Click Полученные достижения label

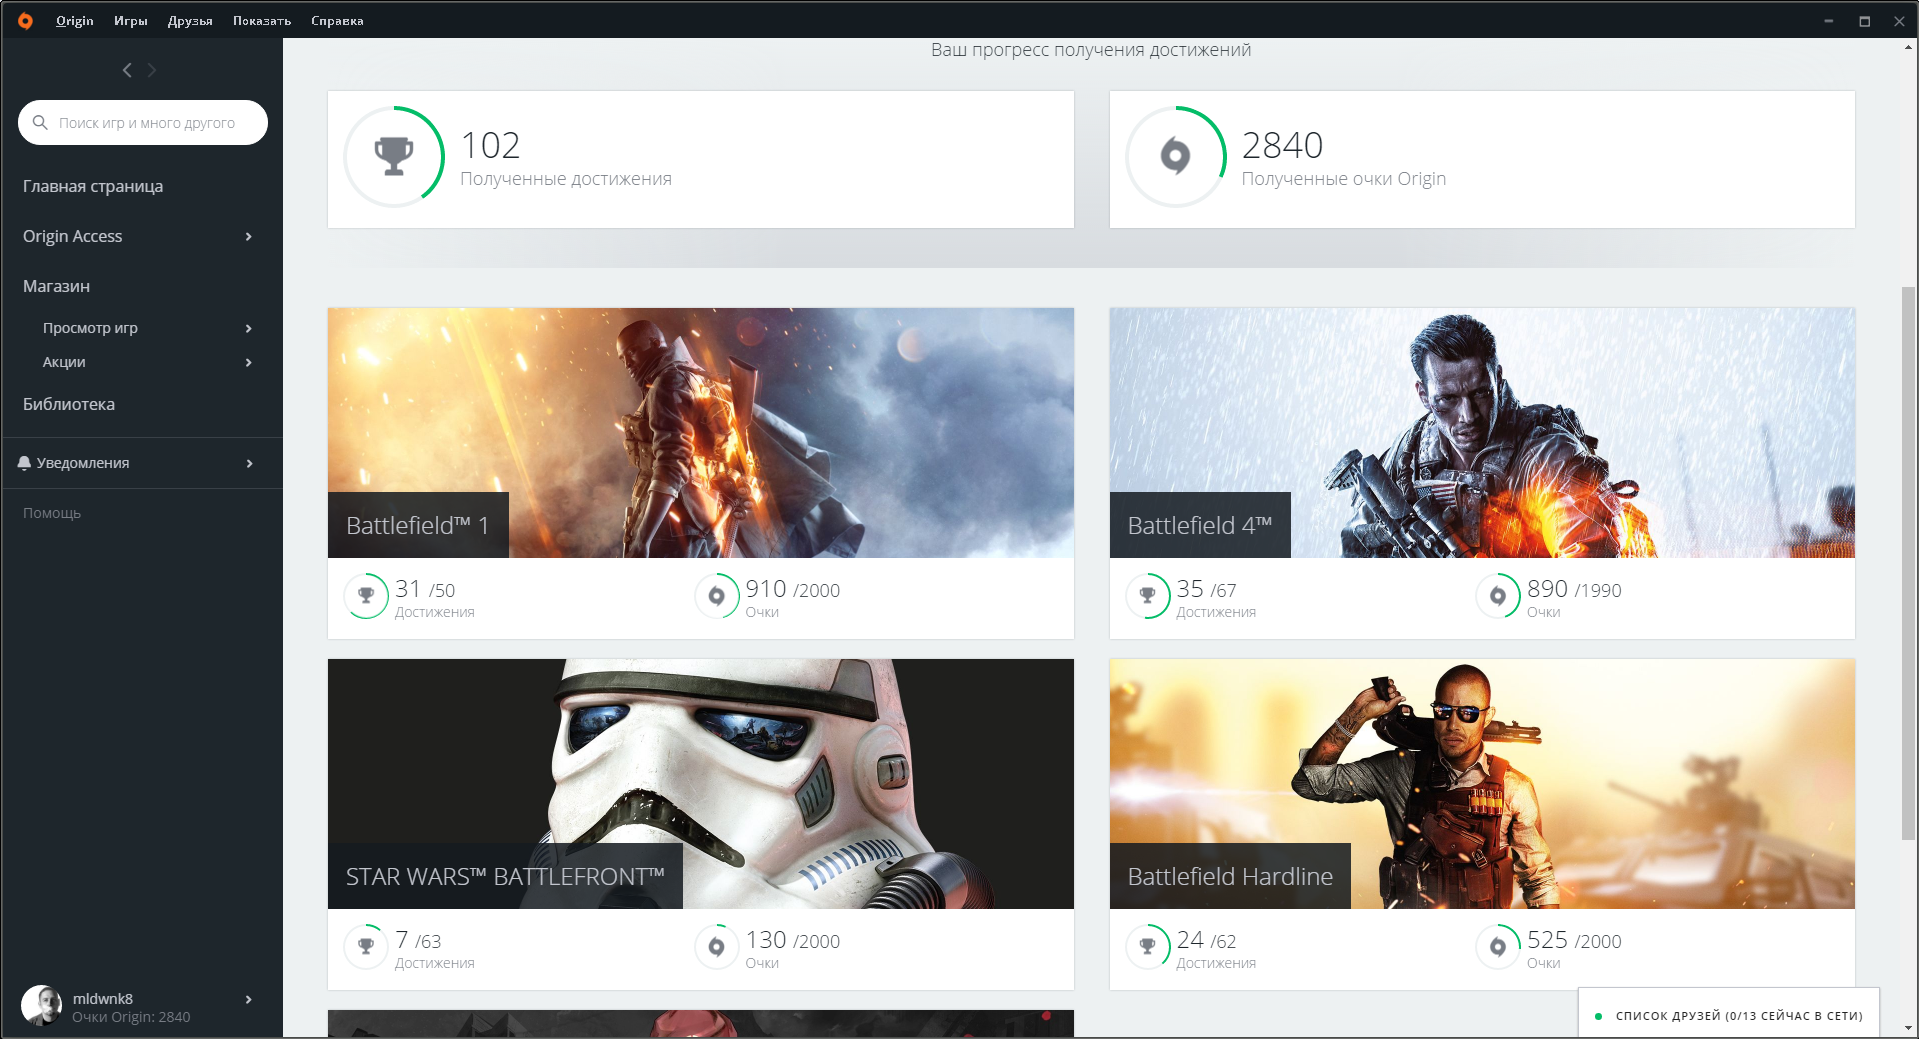pyautogui.click(x=566, y=179)
